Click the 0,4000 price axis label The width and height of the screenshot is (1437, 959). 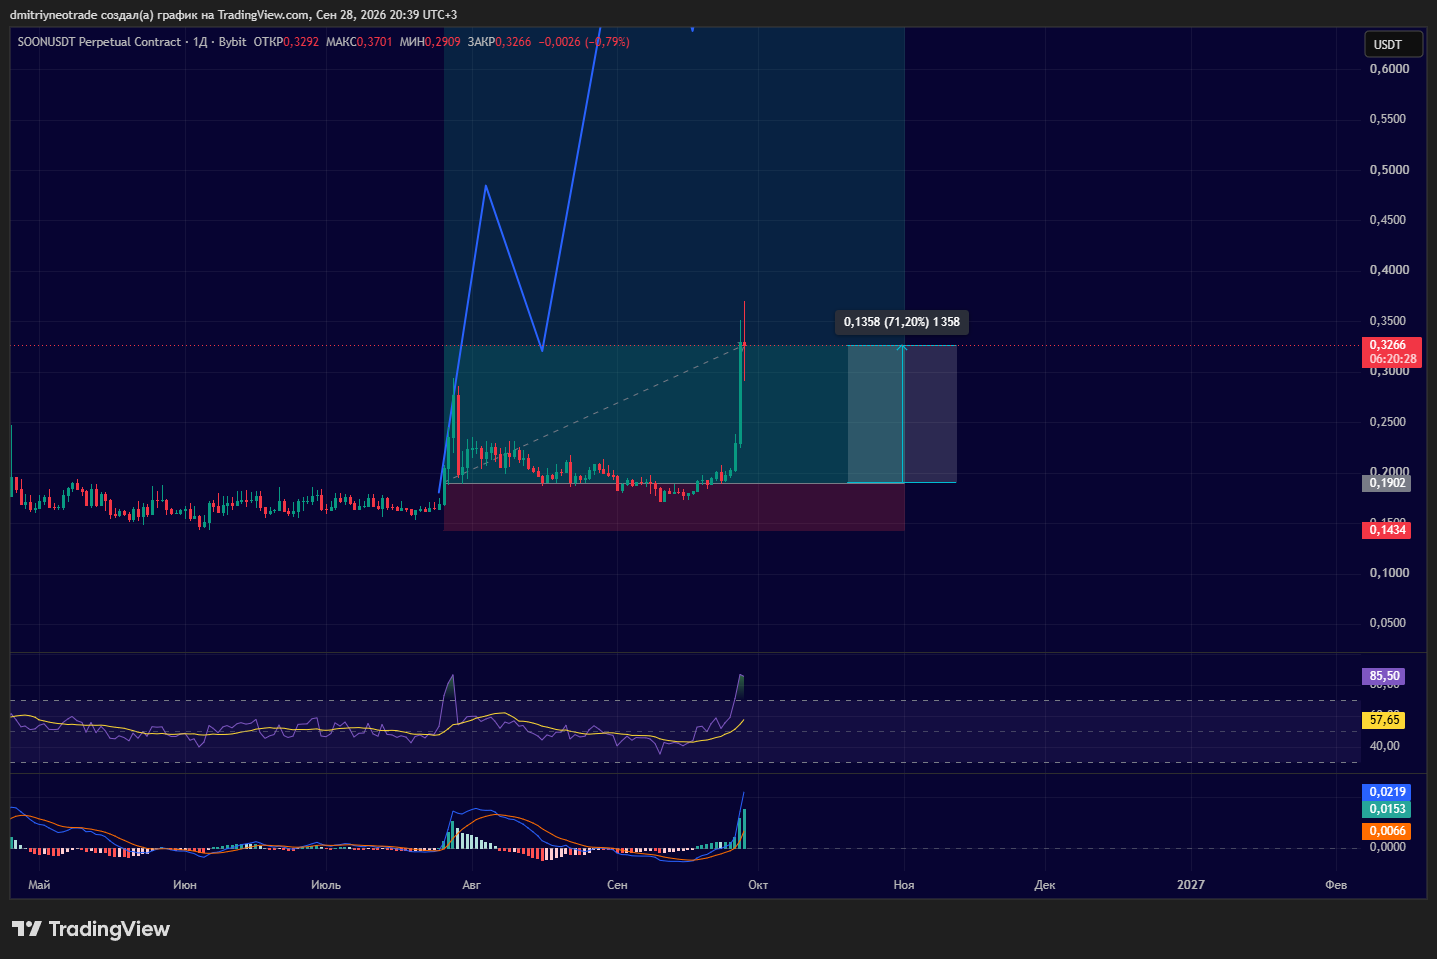click(x=1389, y=270)
